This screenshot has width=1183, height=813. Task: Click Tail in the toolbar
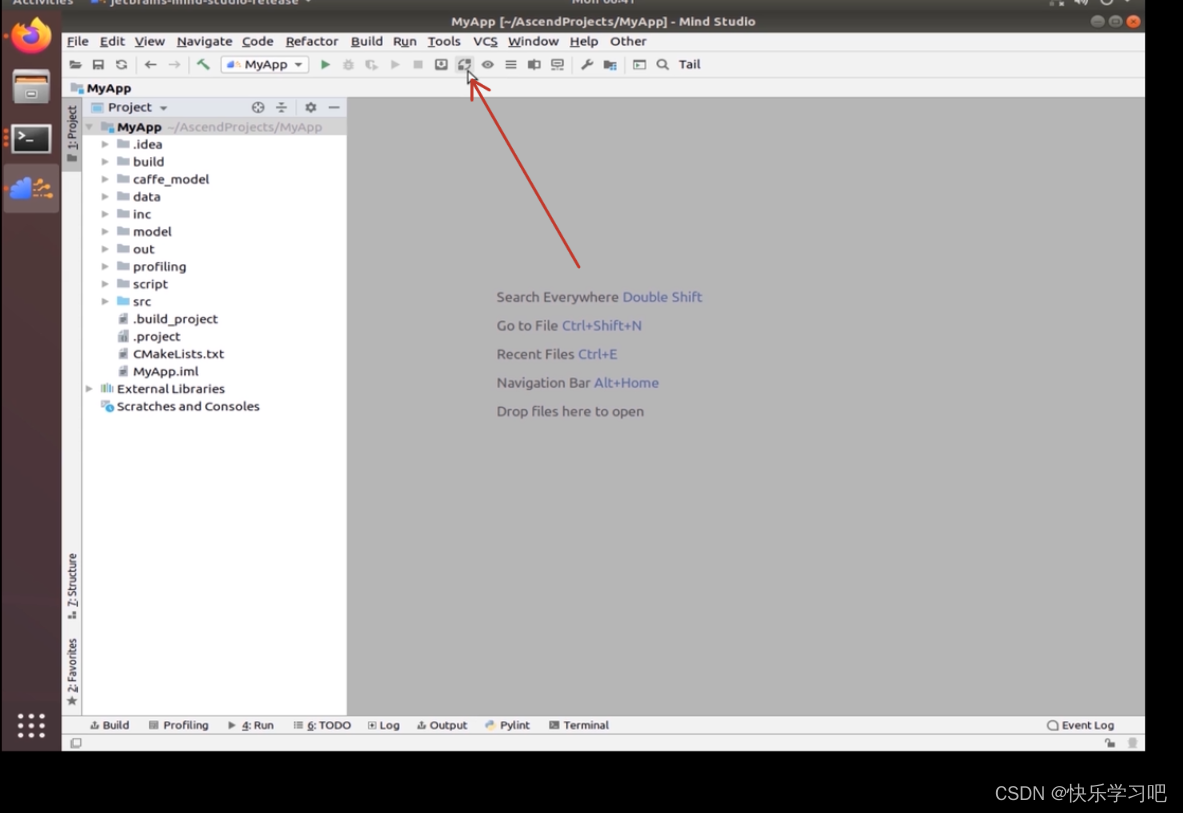[x=689, y=65]
